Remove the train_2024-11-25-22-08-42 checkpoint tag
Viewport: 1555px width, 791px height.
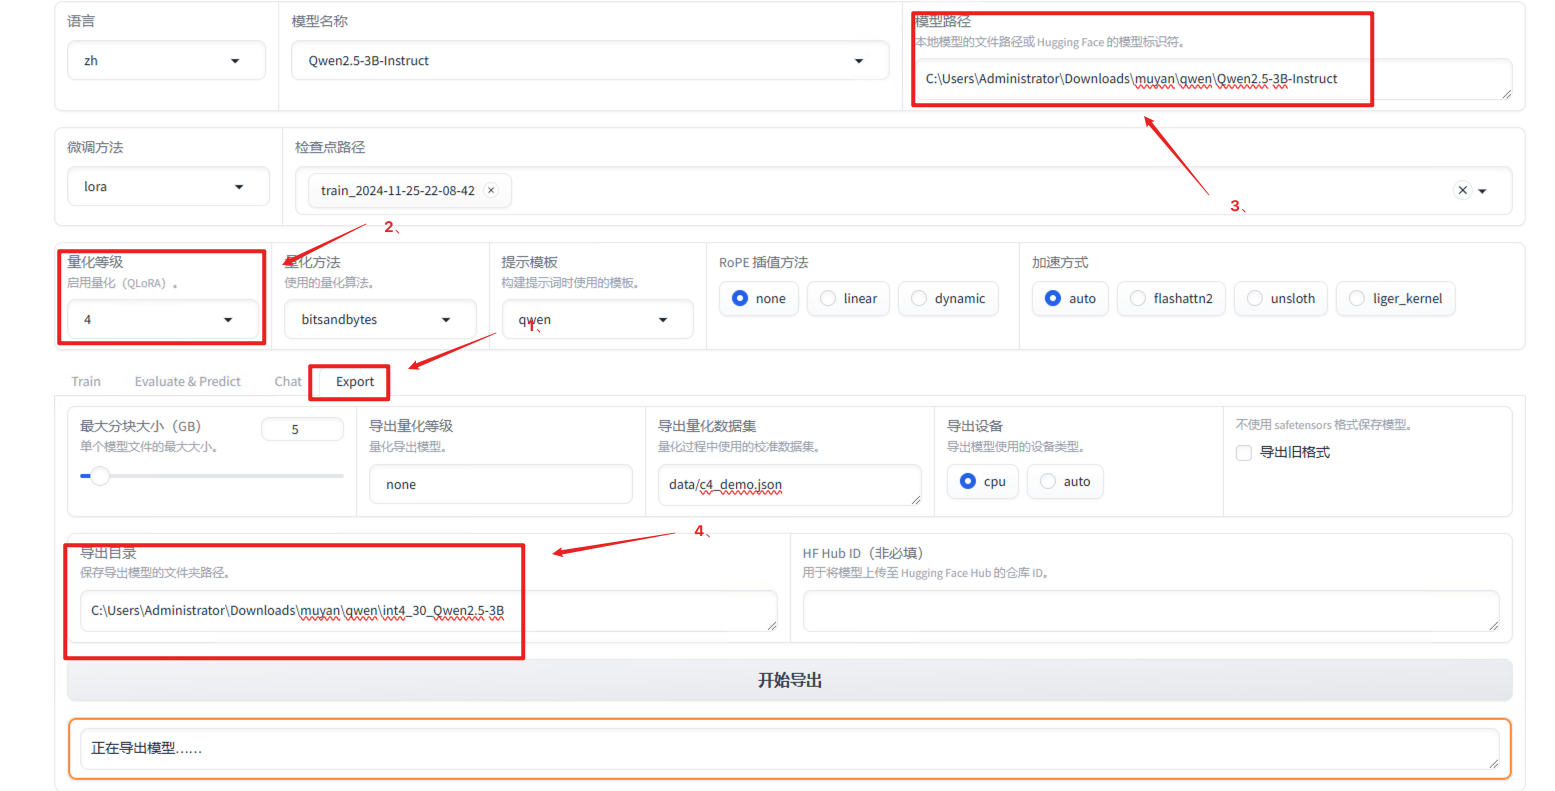click(491, 190)
